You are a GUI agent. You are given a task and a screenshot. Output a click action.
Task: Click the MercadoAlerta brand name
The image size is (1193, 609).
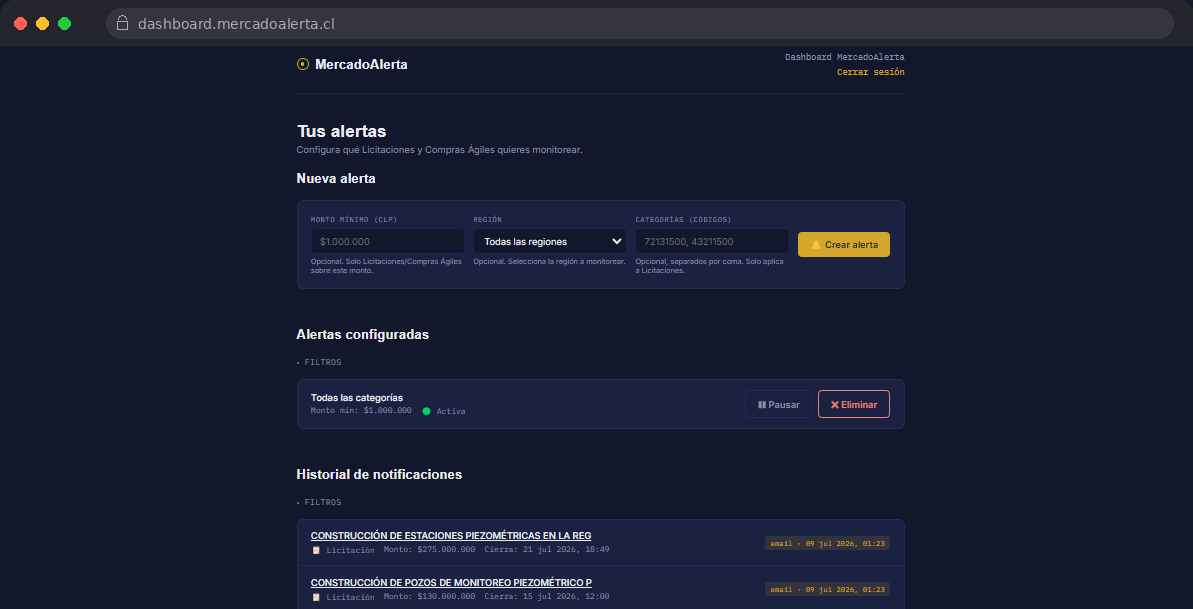[x=361, y=65]
